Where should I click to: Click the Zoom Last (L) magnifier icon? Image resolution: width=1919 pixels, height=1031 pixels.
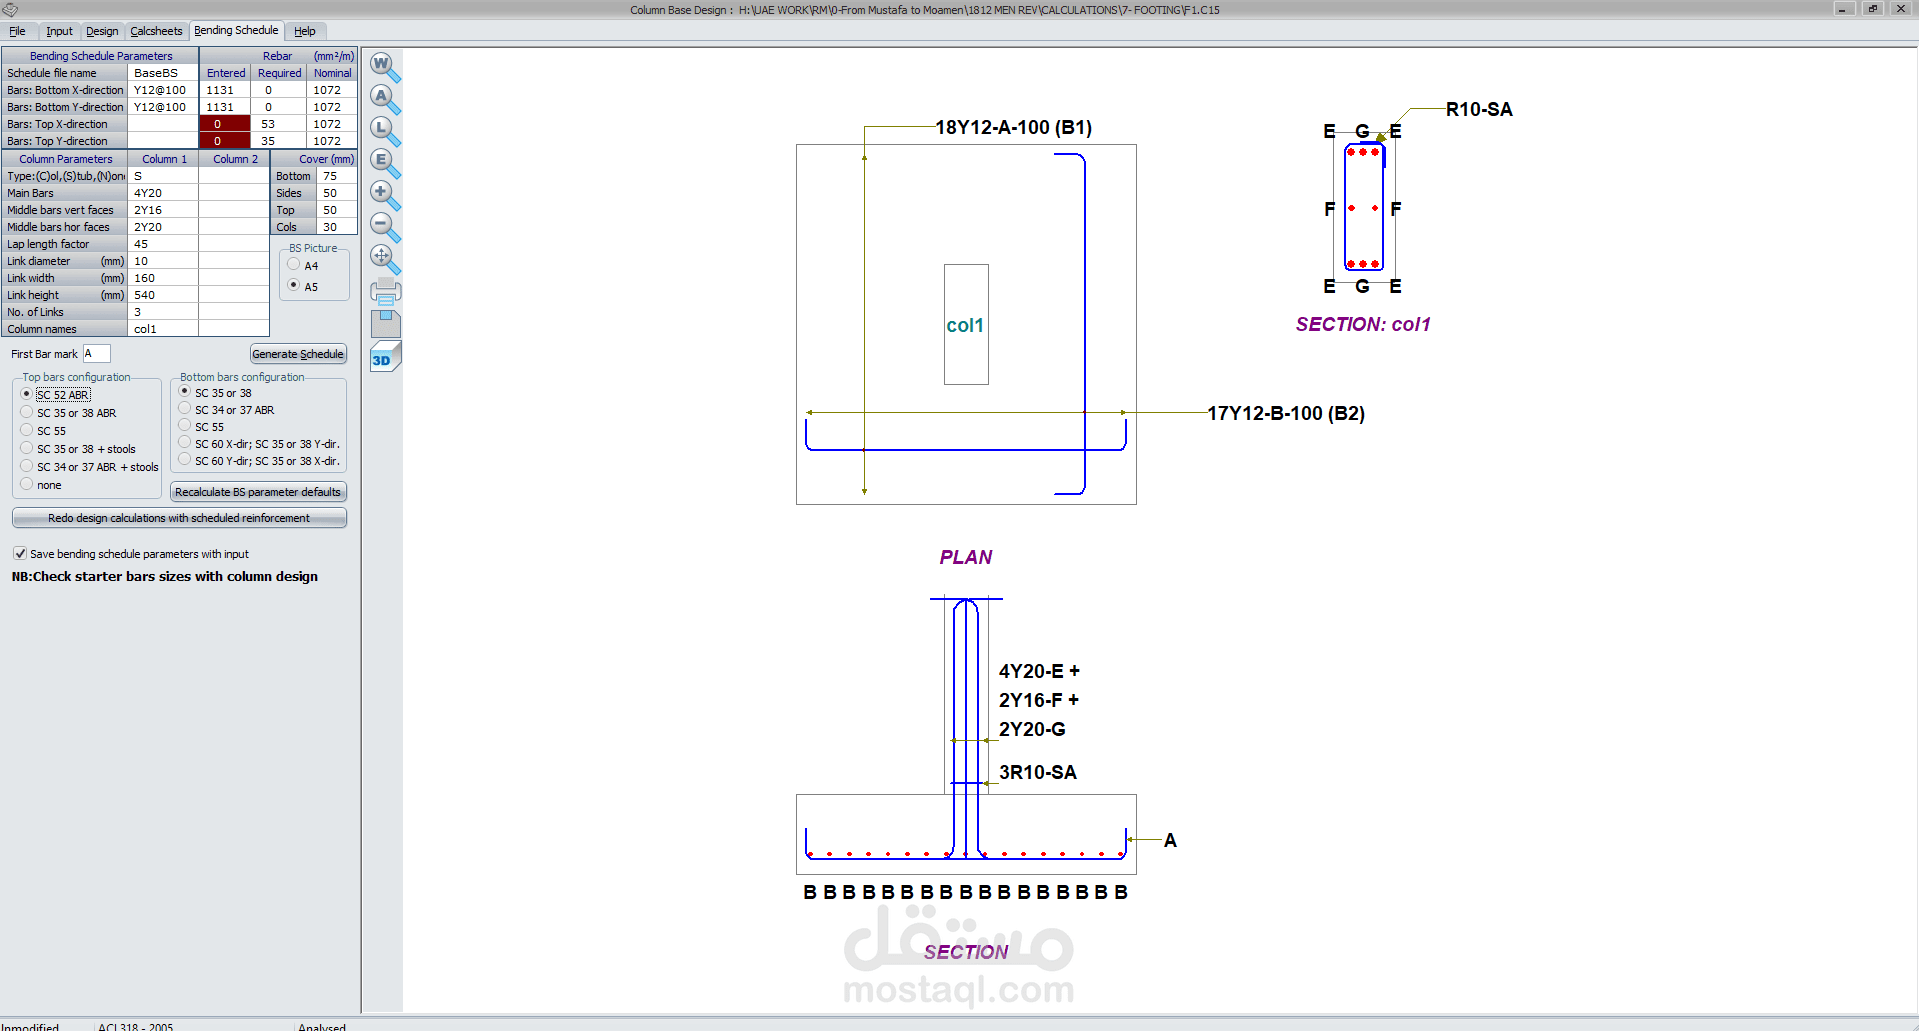385,132
